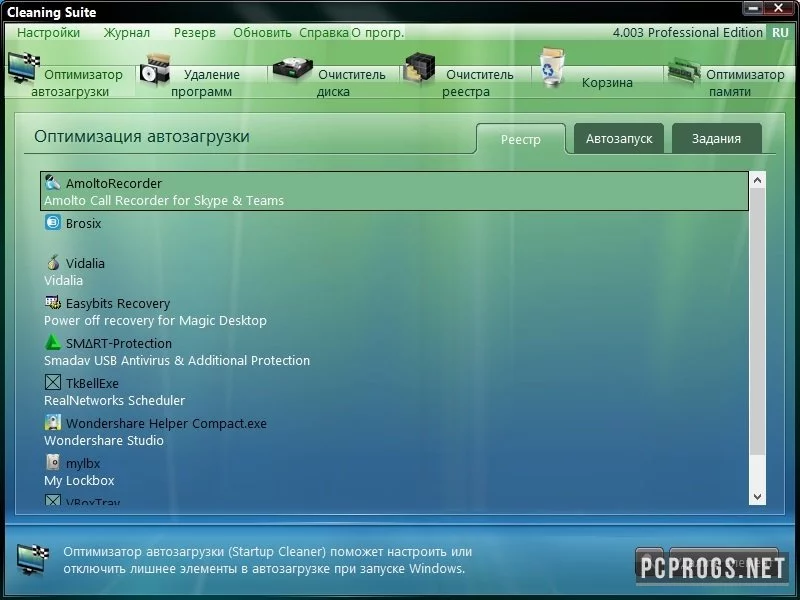The width and height of the screenshot is (800, 600).
Task: Switch language with the RU button
Action: 780,33
